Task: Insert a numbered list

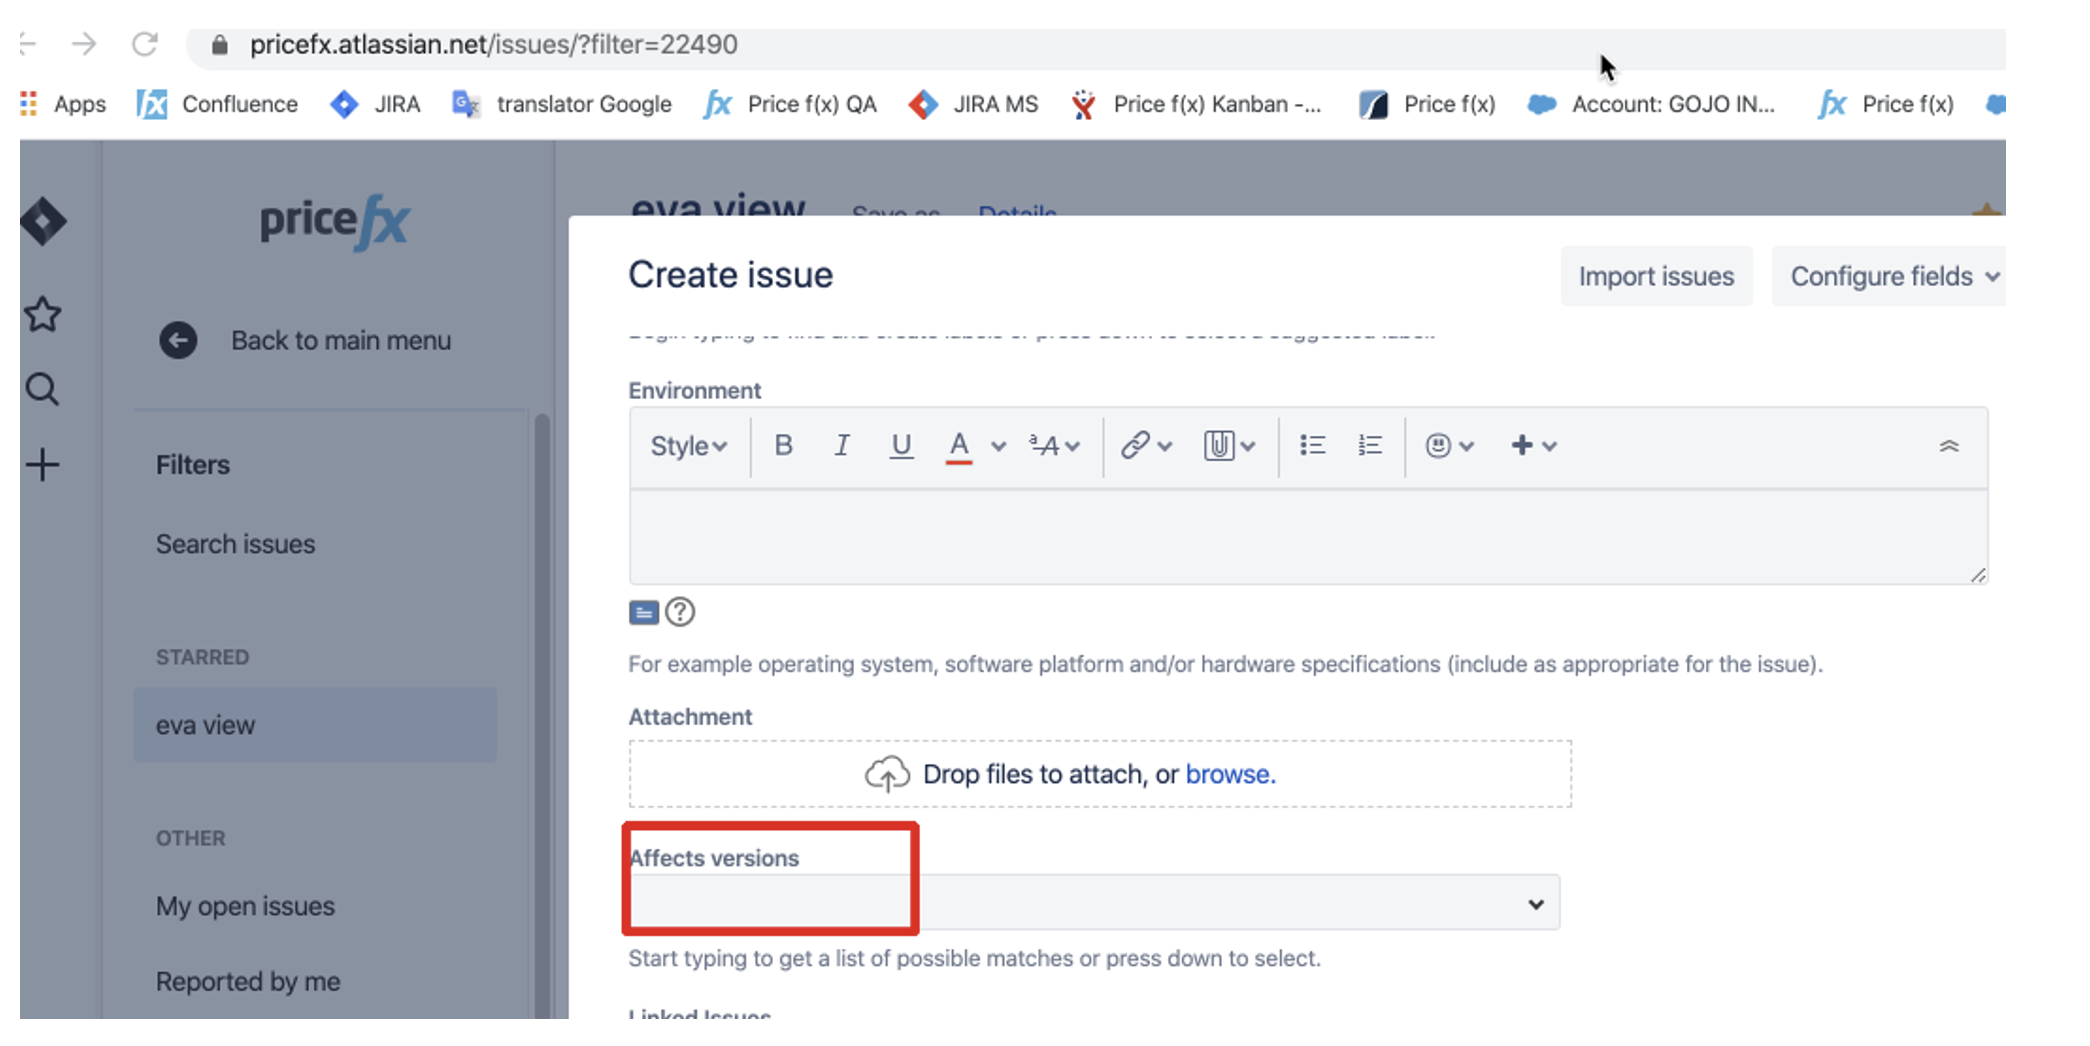Action: click(1369, 446)
